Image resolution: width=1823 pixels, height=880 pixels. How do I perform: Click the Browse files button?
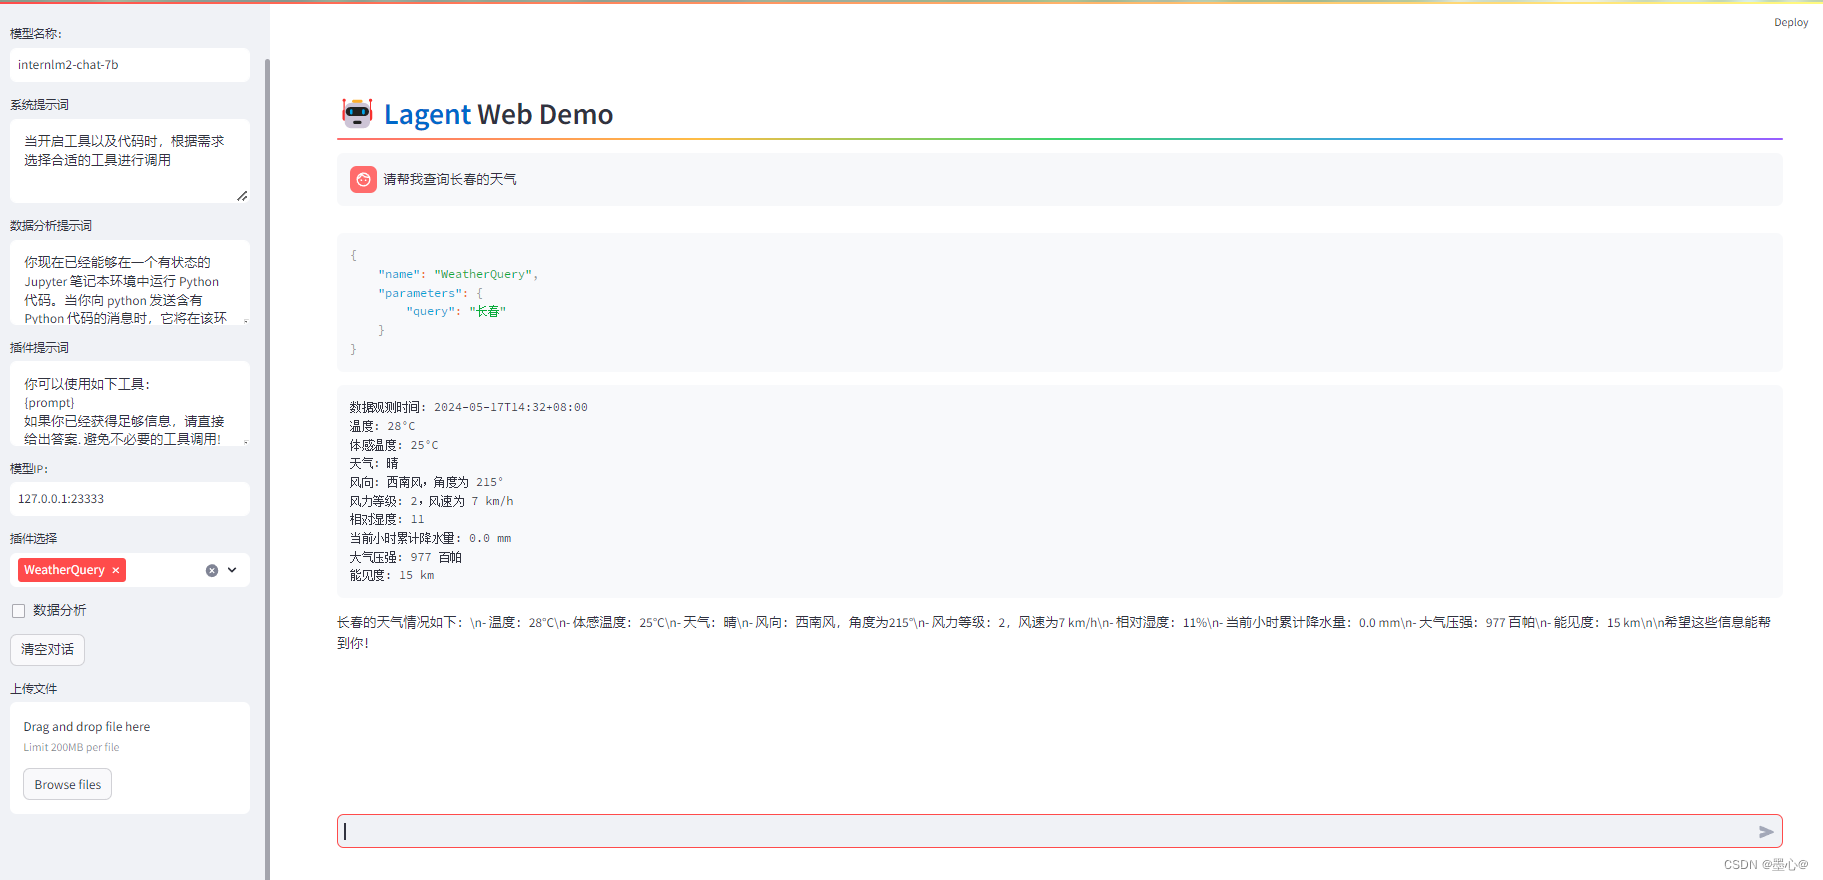tap(68, 784)
